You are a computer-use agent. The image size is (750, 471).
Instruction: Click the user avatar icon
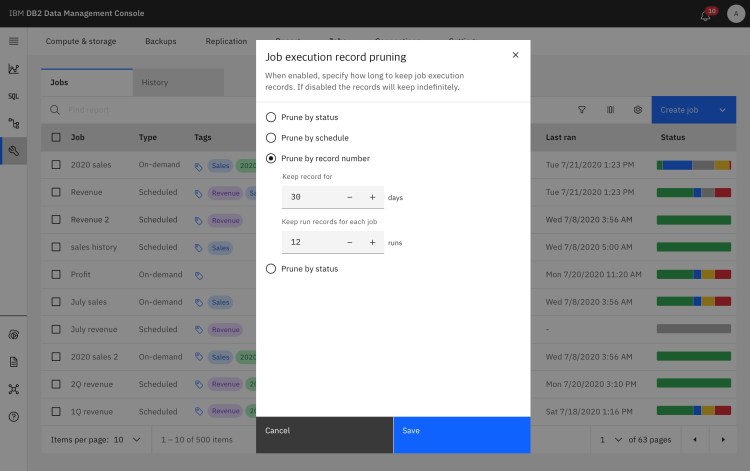(x=735, y=14)
